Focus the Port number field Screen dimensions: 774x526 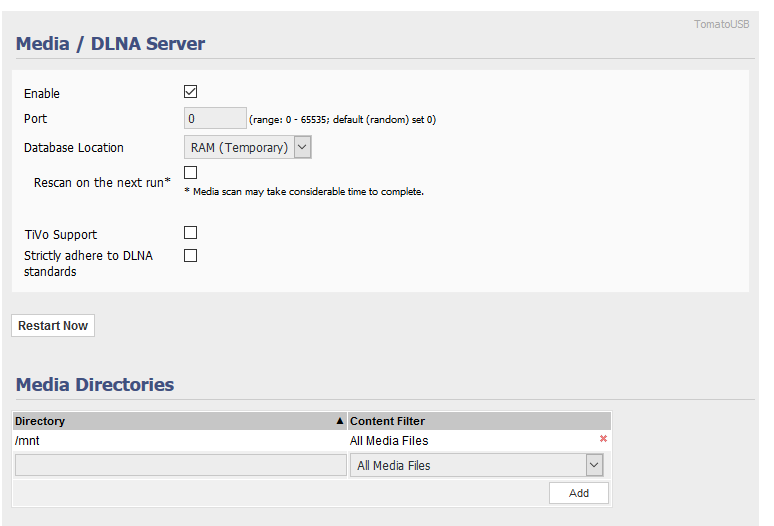pos(215,118)
